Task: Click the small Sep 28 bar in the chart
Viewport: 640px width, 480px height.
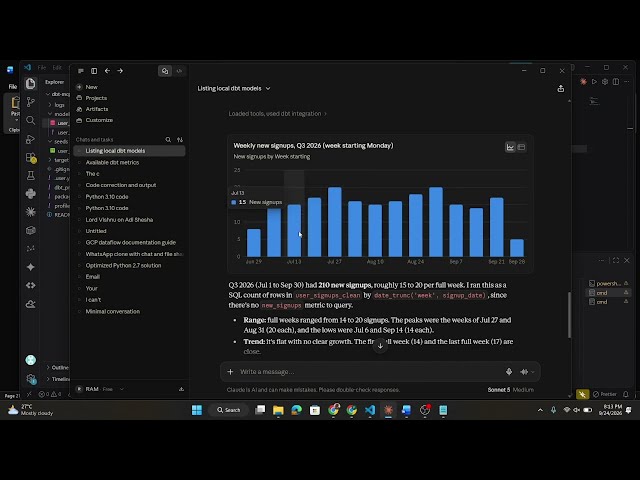Action: click(517, 248)
